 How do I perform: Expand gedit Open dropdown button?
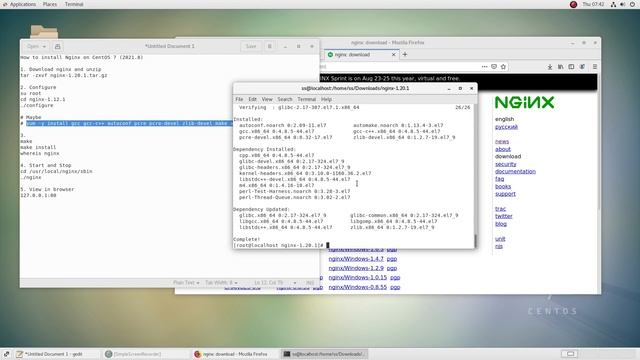[36, 47]
